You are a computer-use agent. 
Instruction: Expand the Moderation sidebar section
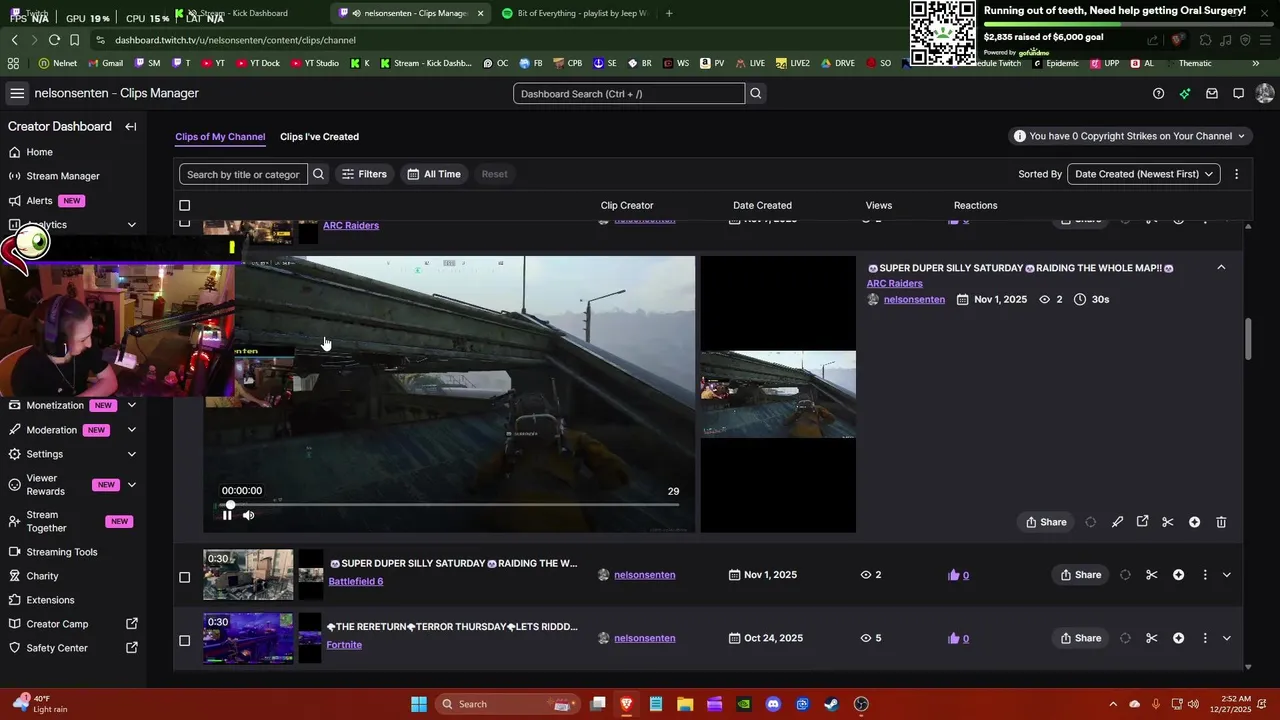click(131, 430)
